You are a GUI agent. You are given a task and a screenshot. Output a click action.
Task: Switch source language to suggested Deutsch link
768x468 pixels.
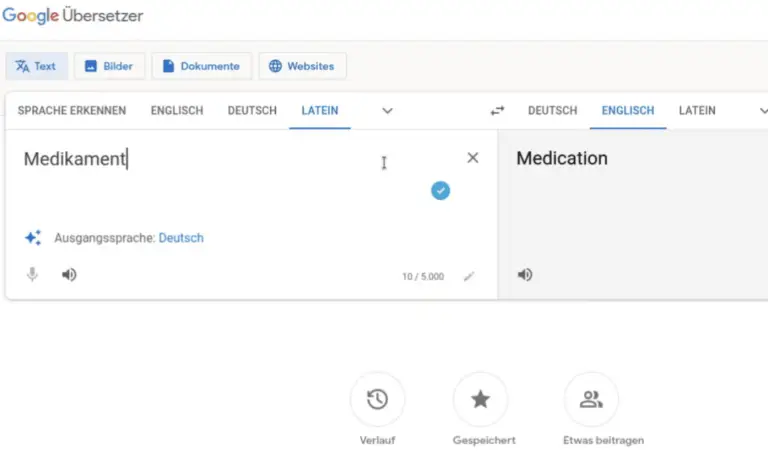[x=181, y=238]
